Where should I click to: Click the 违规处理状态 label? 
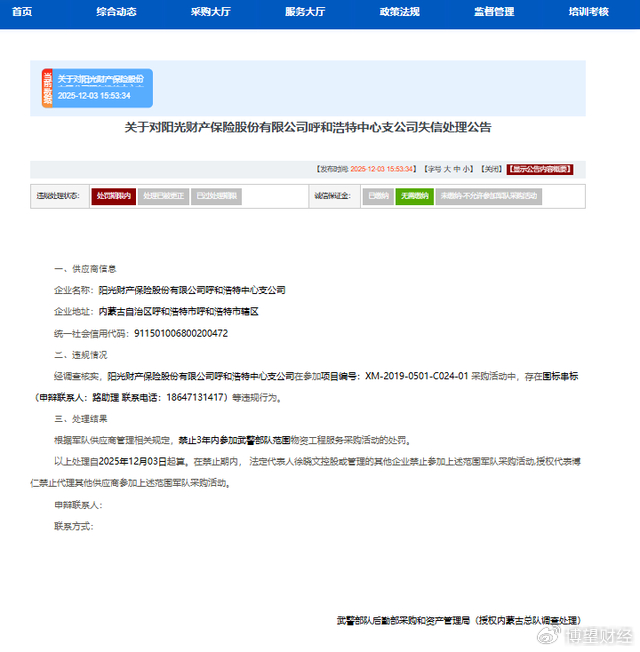[58, 196]
